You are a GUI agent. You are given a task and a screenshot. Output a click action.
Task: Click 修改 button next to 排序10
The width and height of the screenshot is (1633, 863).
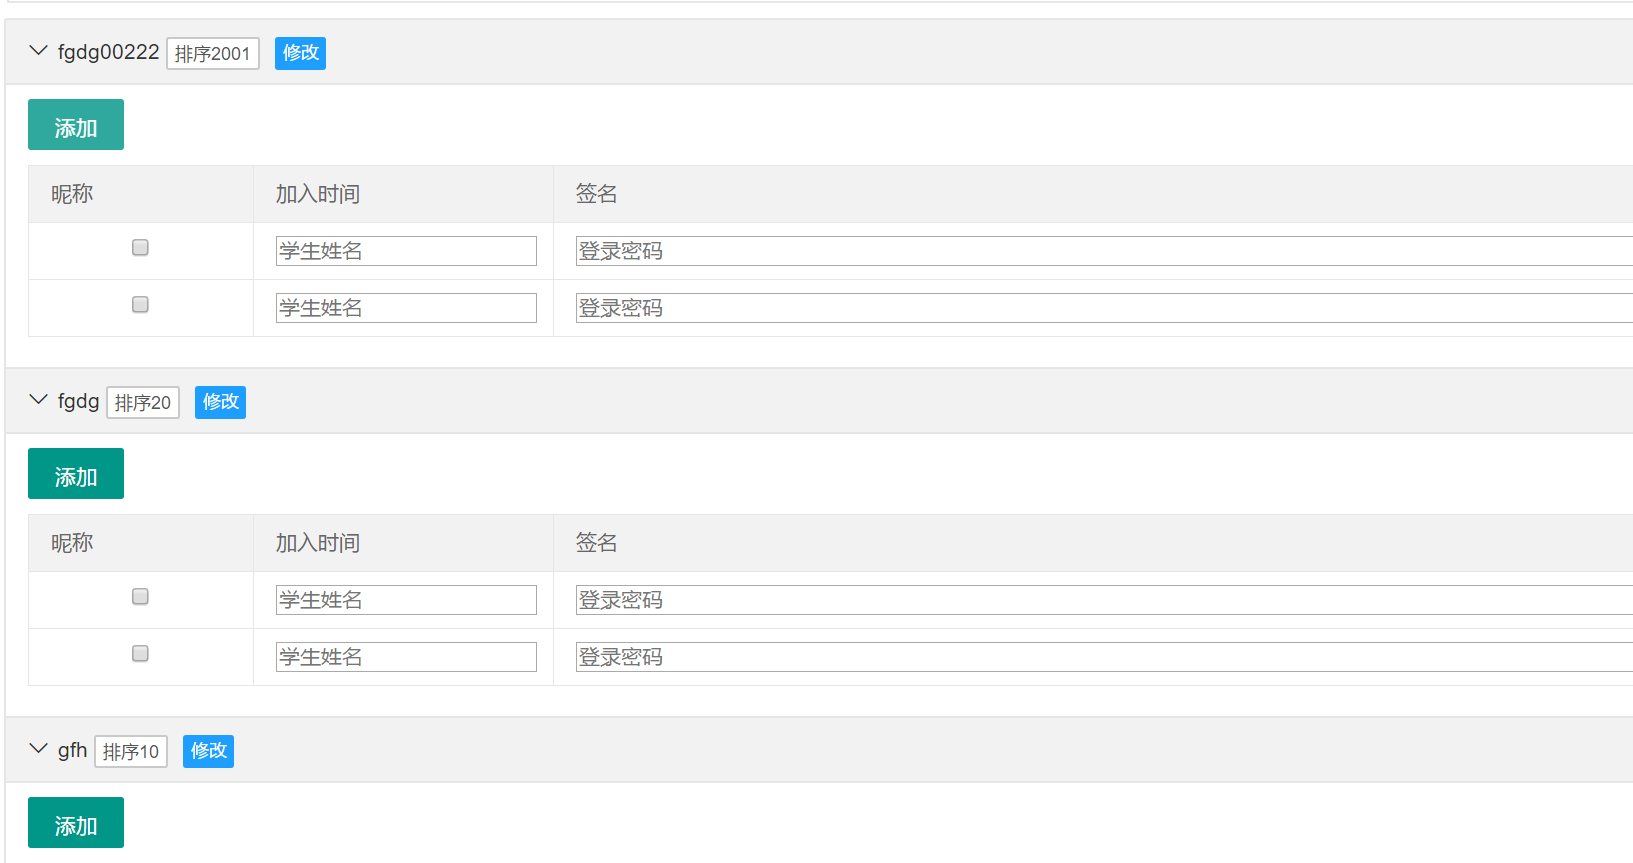pyautogui.click(x=208, y=751)
